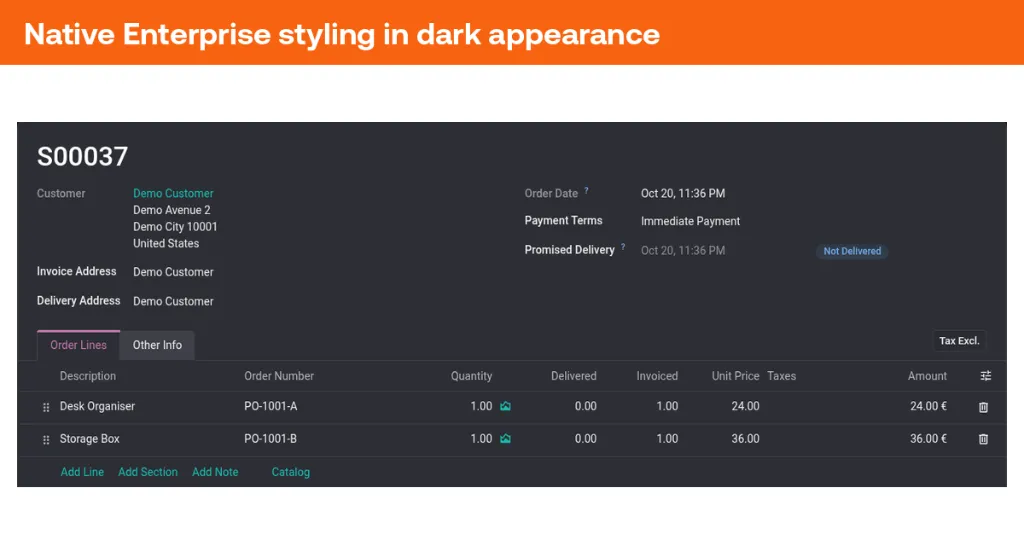This screenshot has width=1024, height=546.
Task: Click unit price 24.00 cell
Action: click(745, 406)
